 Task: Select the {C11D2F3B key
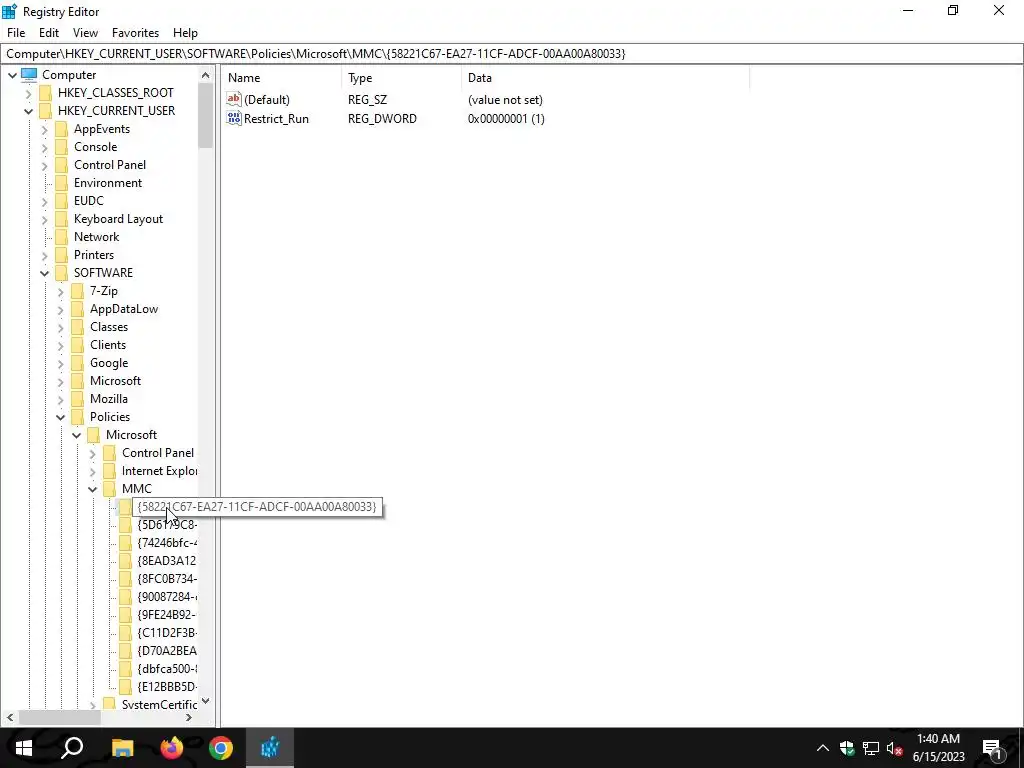167,633
